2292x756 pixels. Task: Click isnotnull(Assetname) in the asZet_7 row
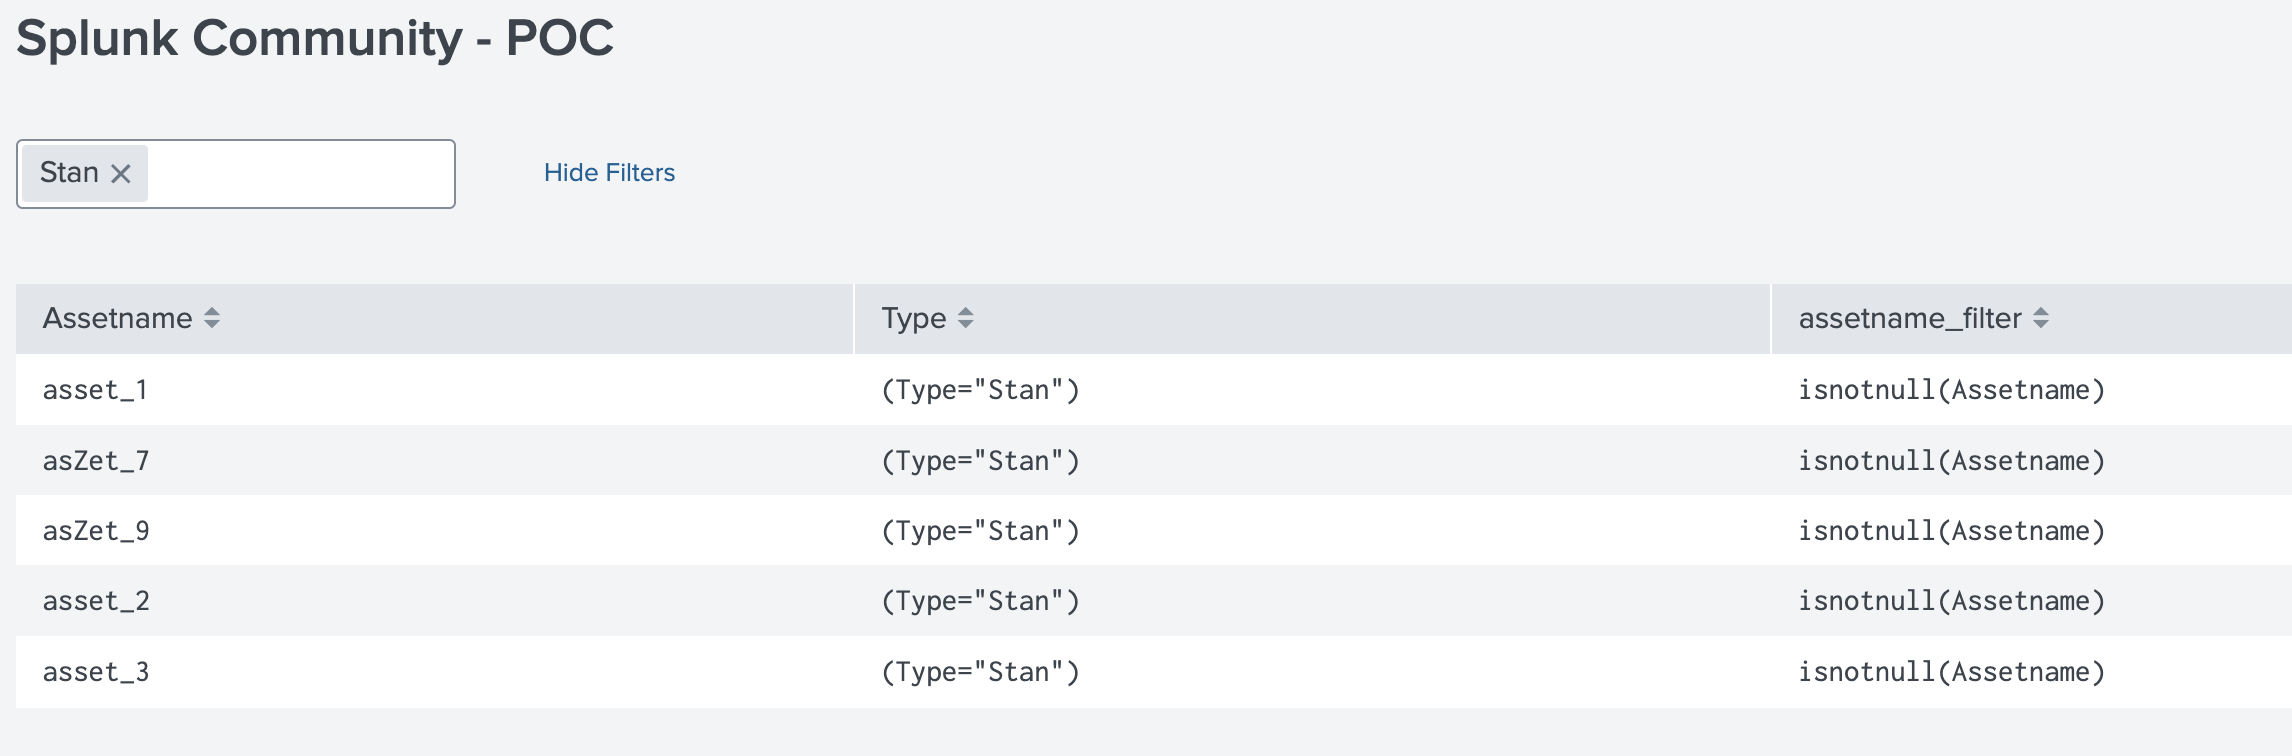(x=1951, y=461)
